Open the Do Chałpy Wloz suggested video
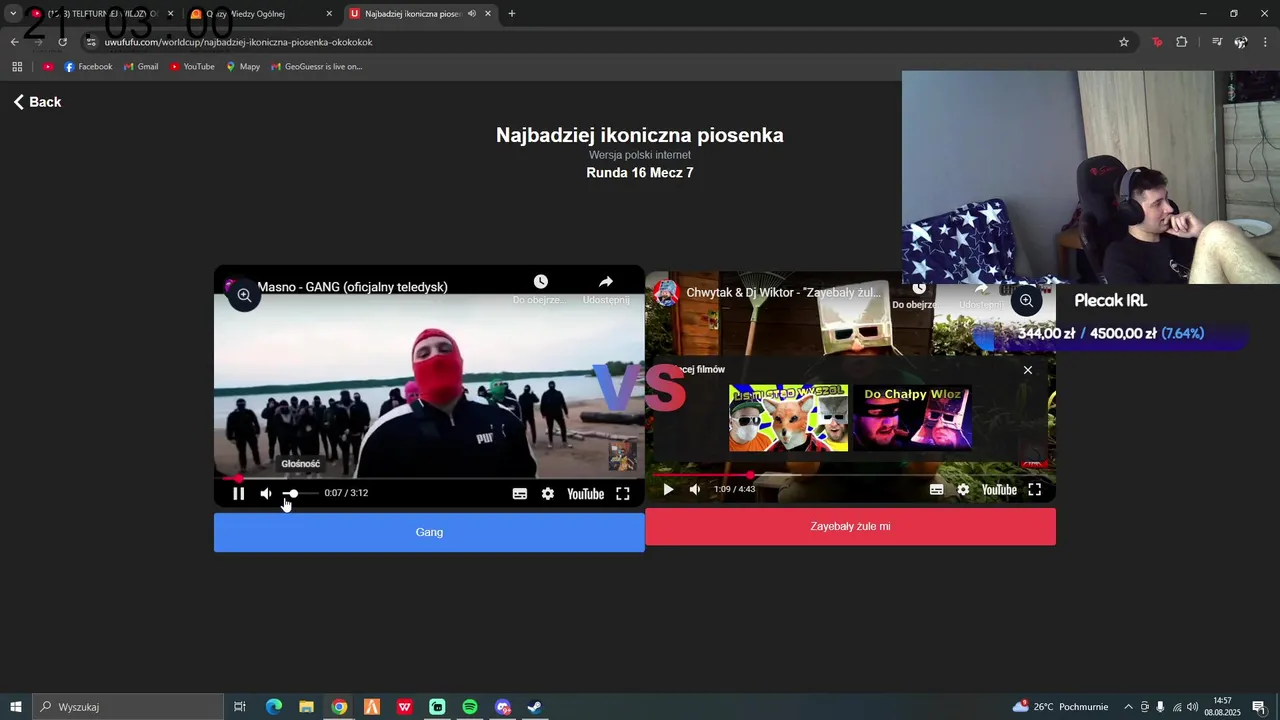 click(912, 418)
